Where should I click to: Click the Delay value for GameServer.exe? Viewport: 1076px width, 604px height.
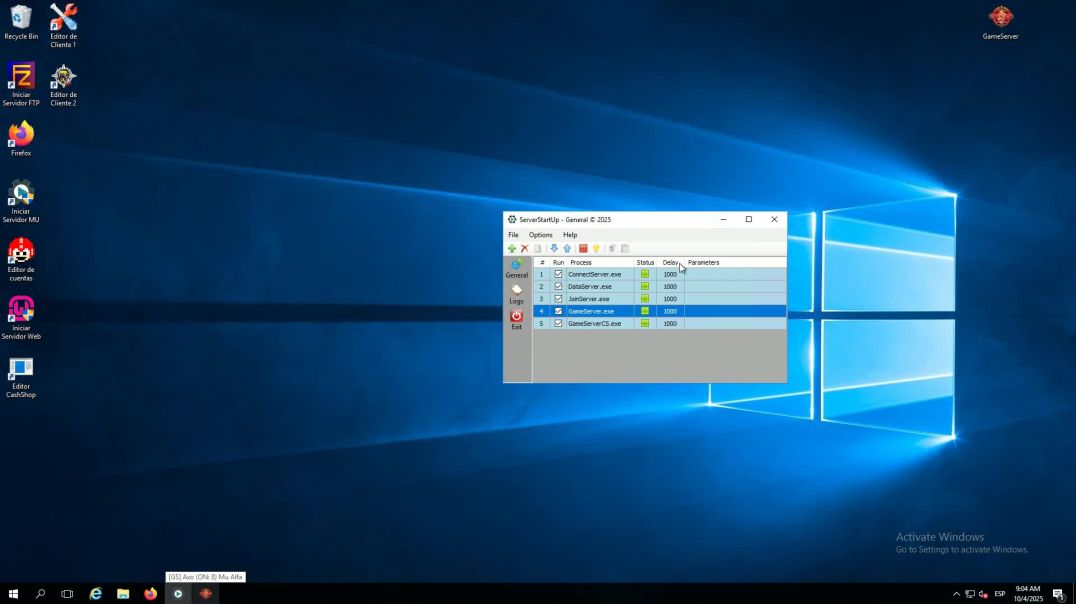670,311
